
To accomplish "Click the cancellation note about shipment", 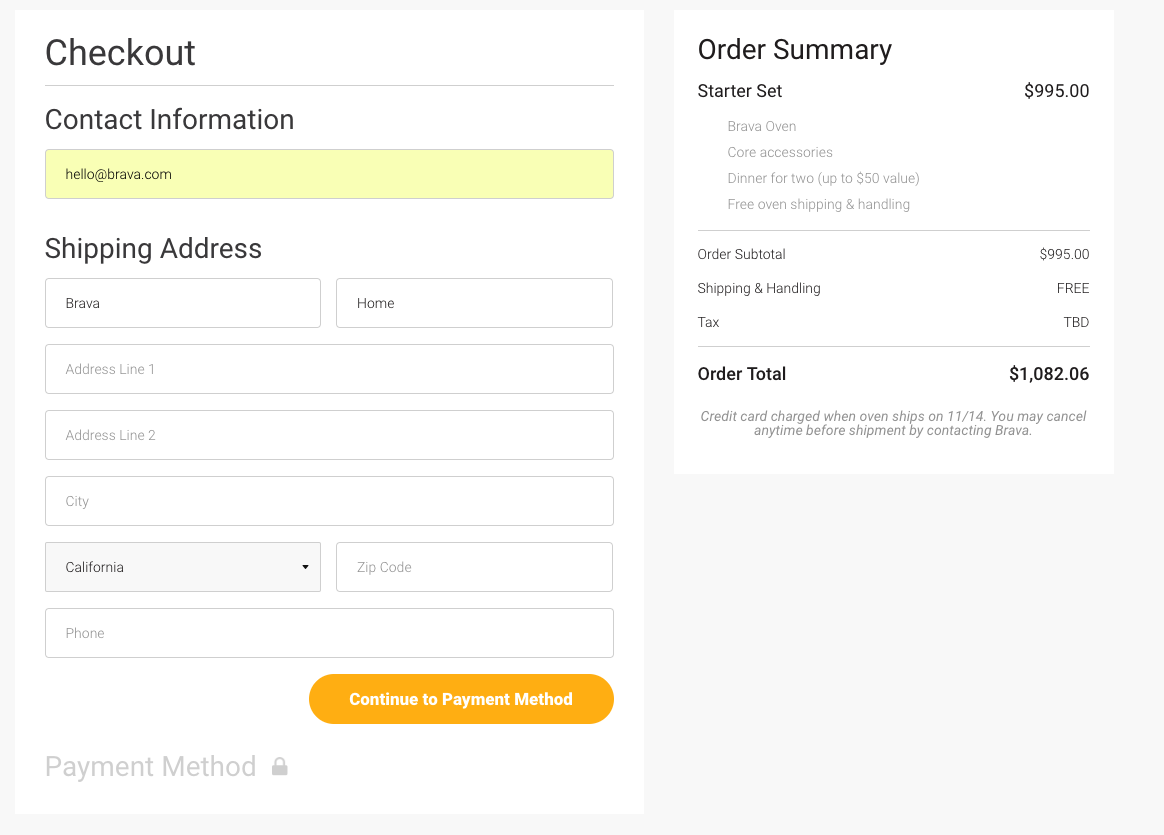I will pos(893,423).
